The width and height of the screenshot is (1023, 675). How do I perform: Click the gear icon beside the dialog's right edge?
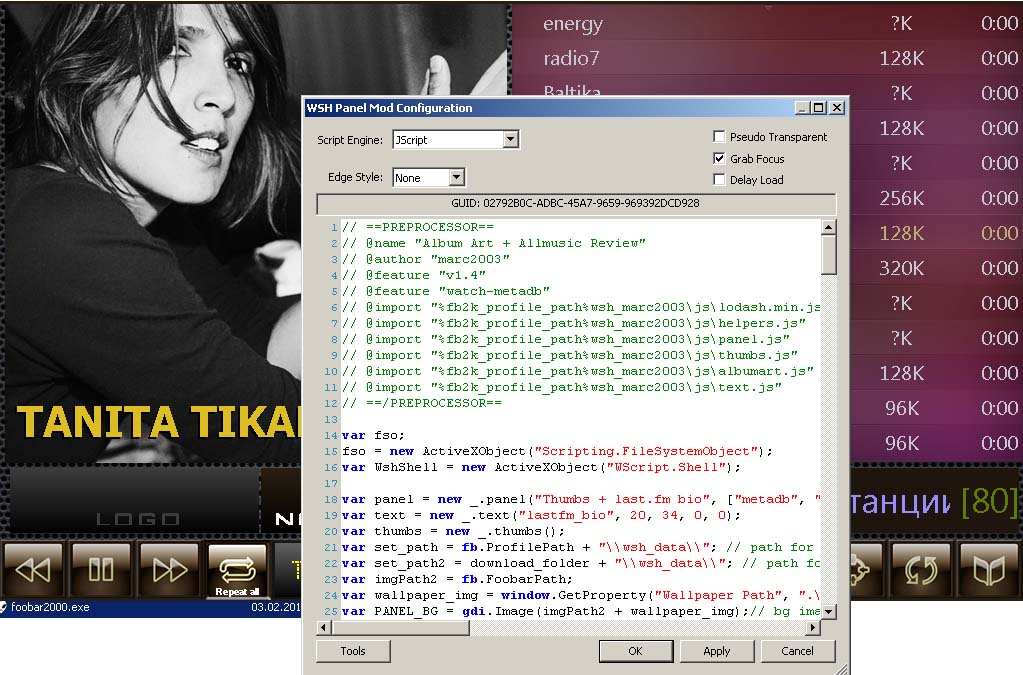click(x=864, y=570)
